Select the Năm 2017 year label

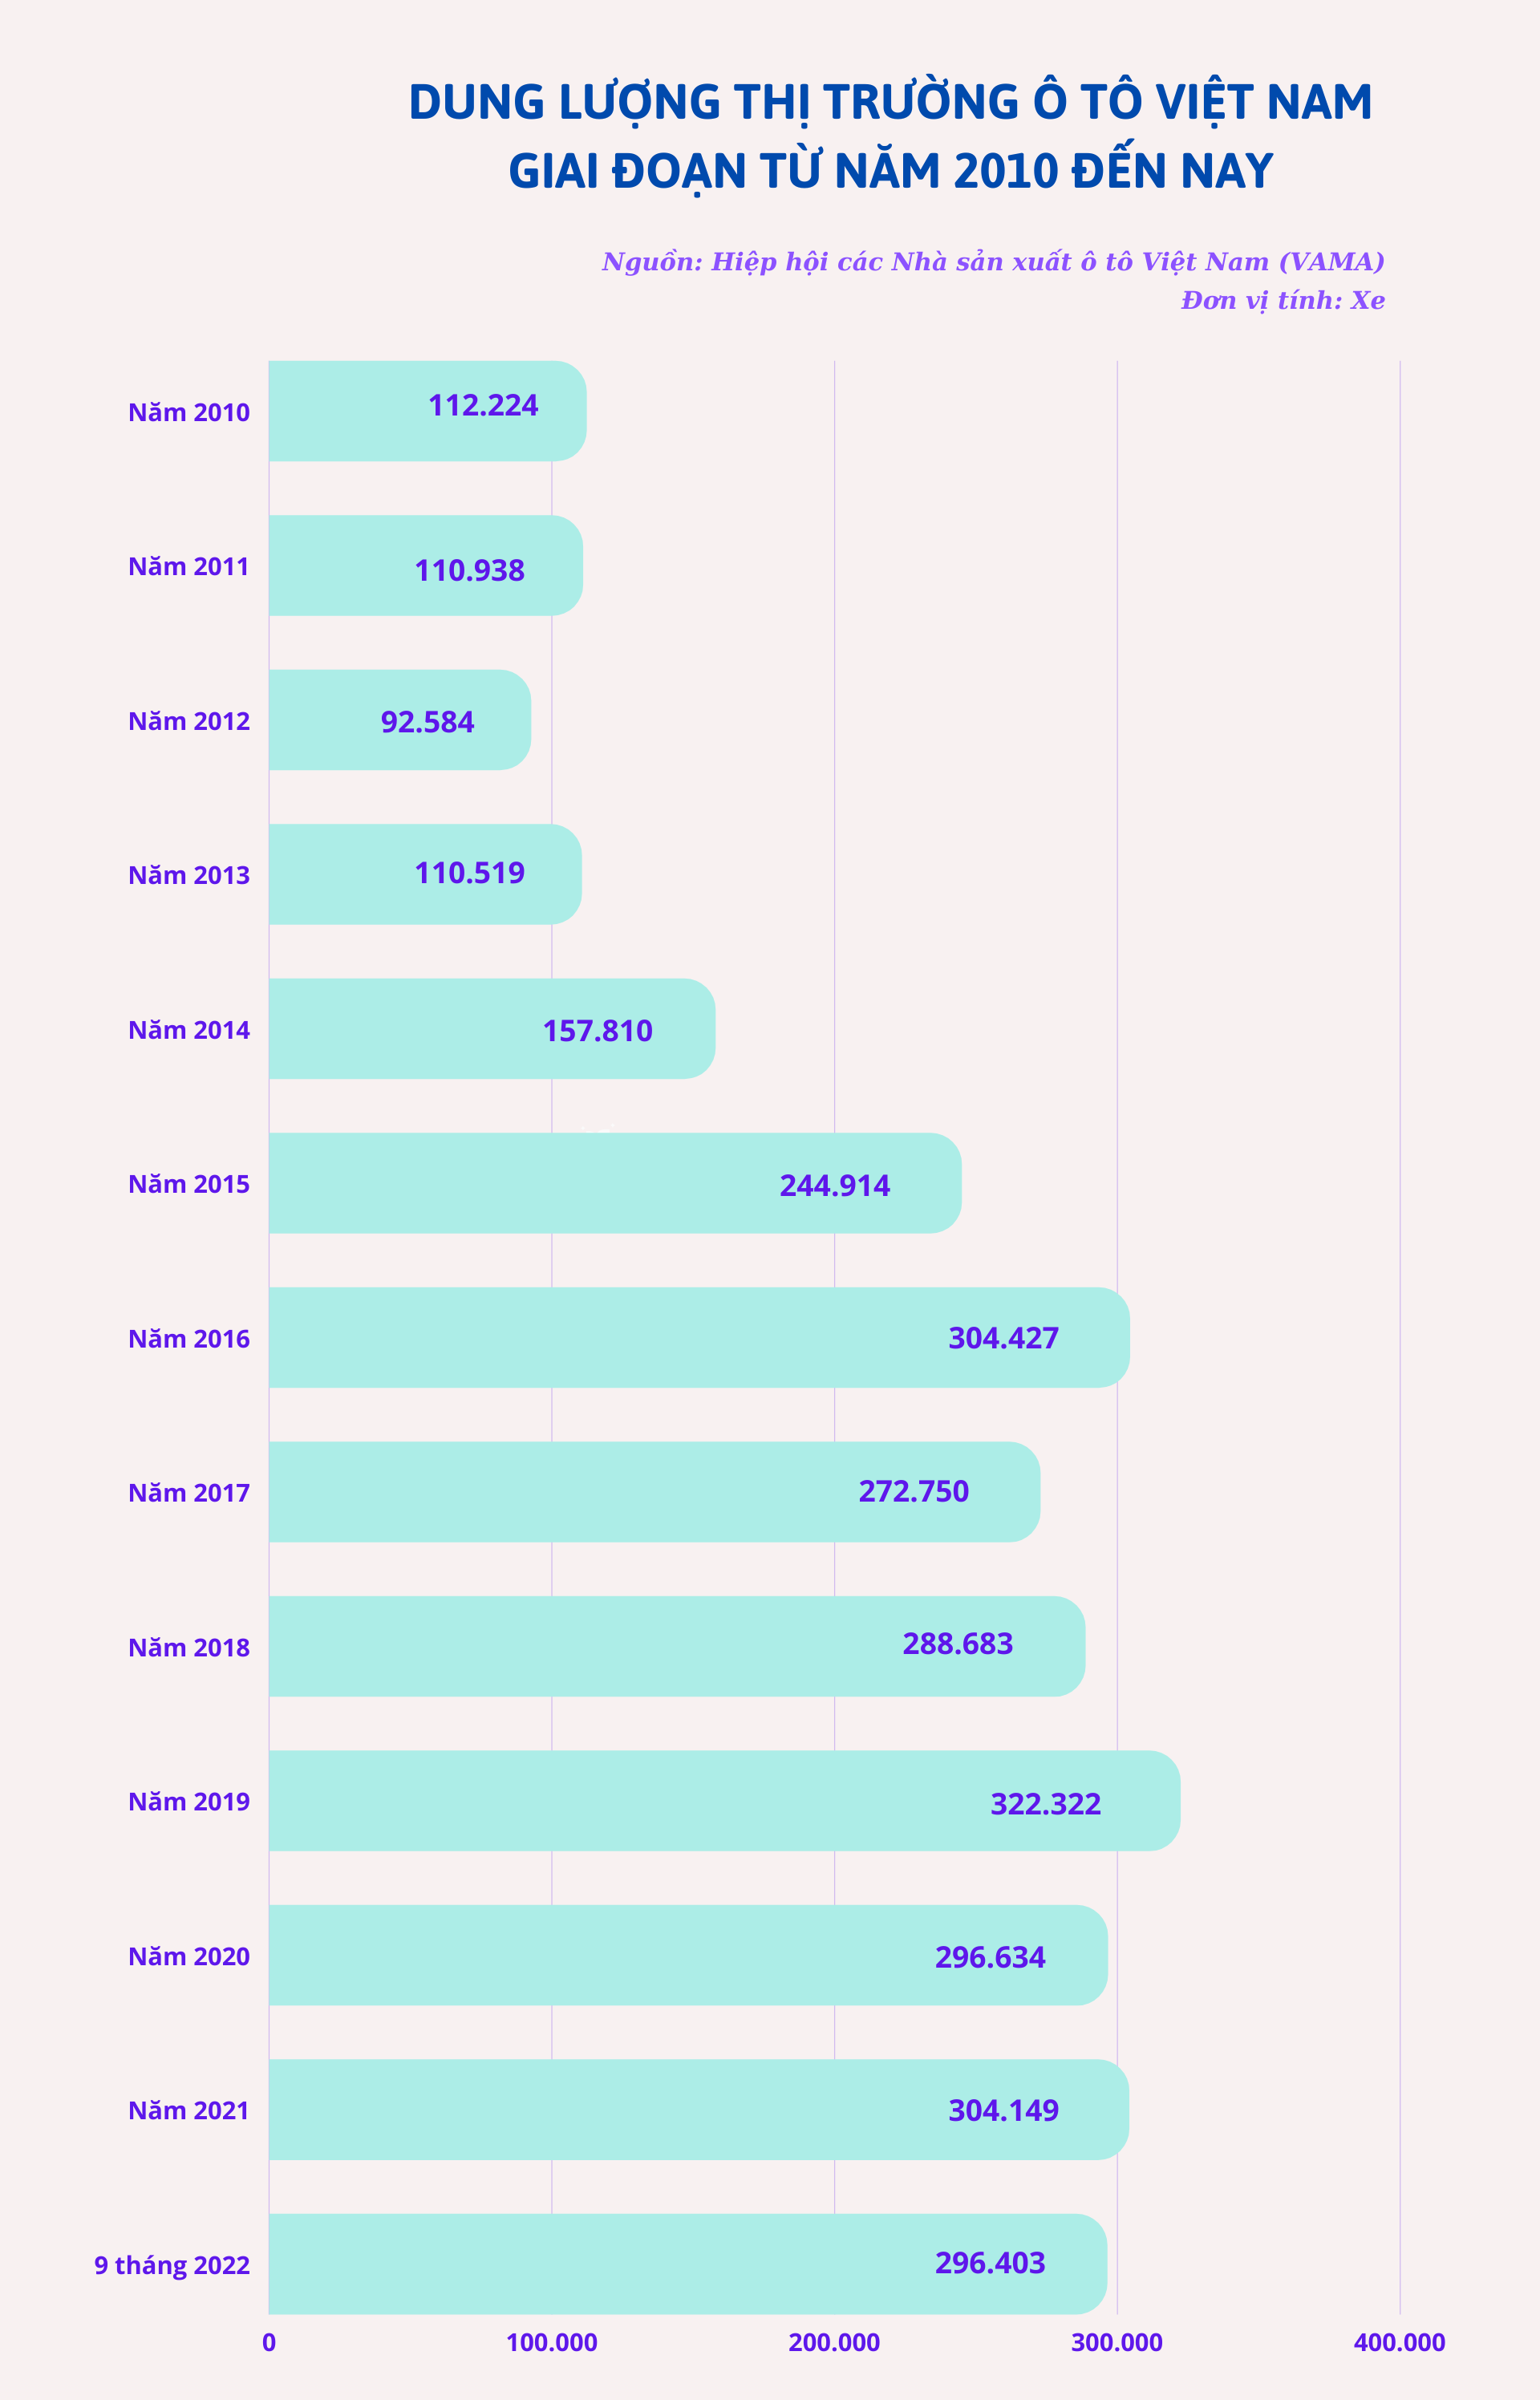189,1493
